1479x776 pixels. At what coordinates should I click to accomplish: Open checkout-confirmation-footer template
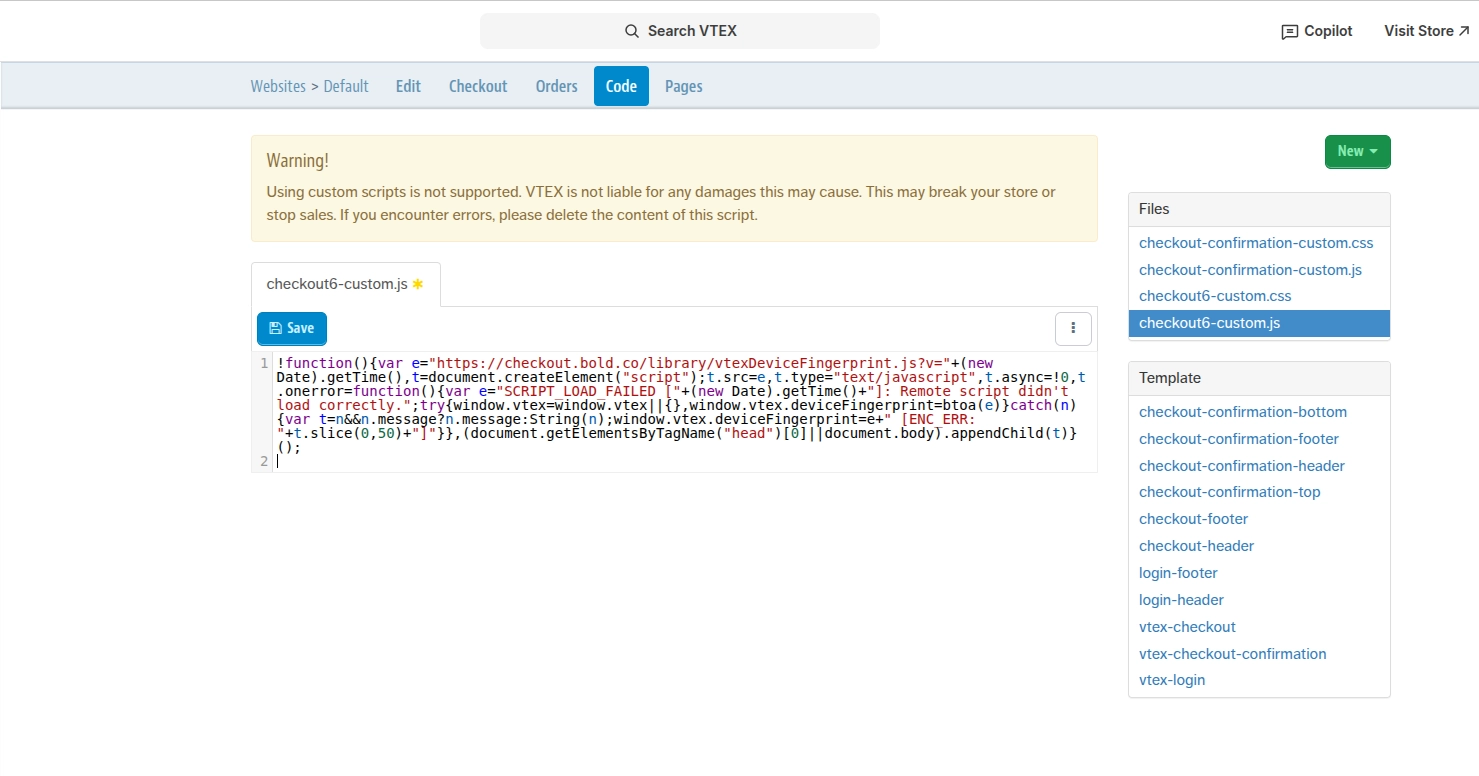click(x=1239, y=439)
